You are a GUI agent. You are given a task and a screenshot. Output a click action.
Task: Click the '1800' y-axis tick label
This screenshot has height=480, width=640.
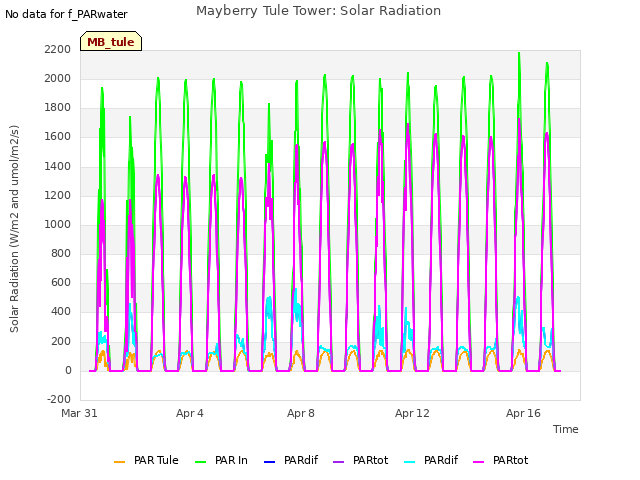pos(58,108)
